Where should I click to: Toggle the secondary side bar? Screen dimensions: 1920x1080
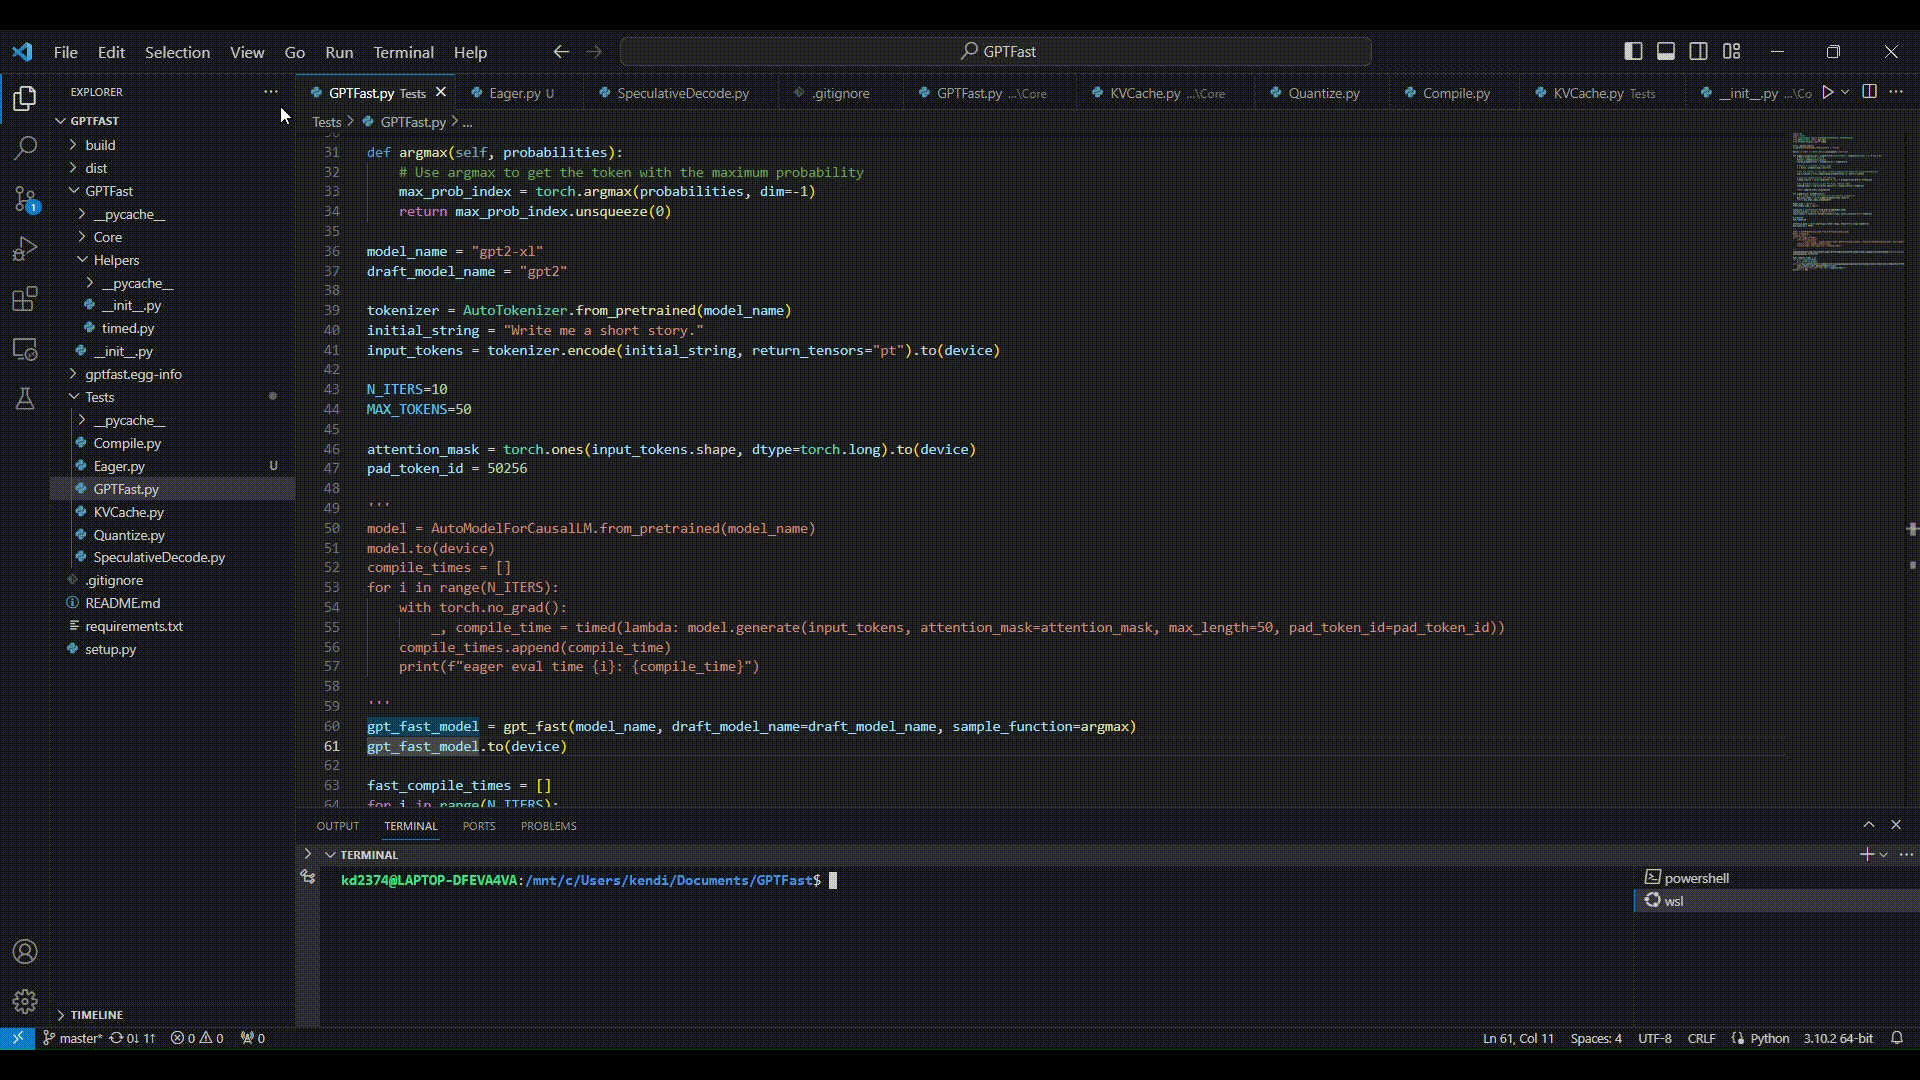(x=1699, y=51)
